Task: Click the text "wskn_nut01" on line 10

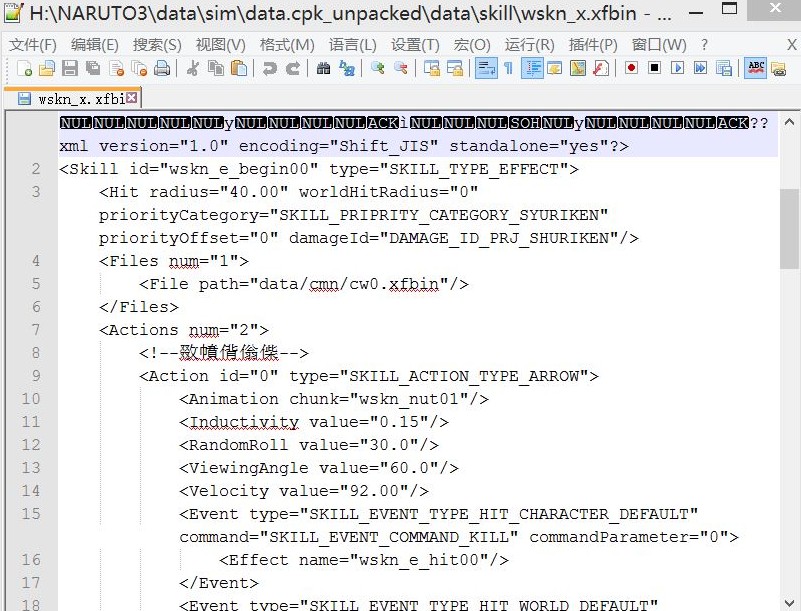Action: [409, 398]
